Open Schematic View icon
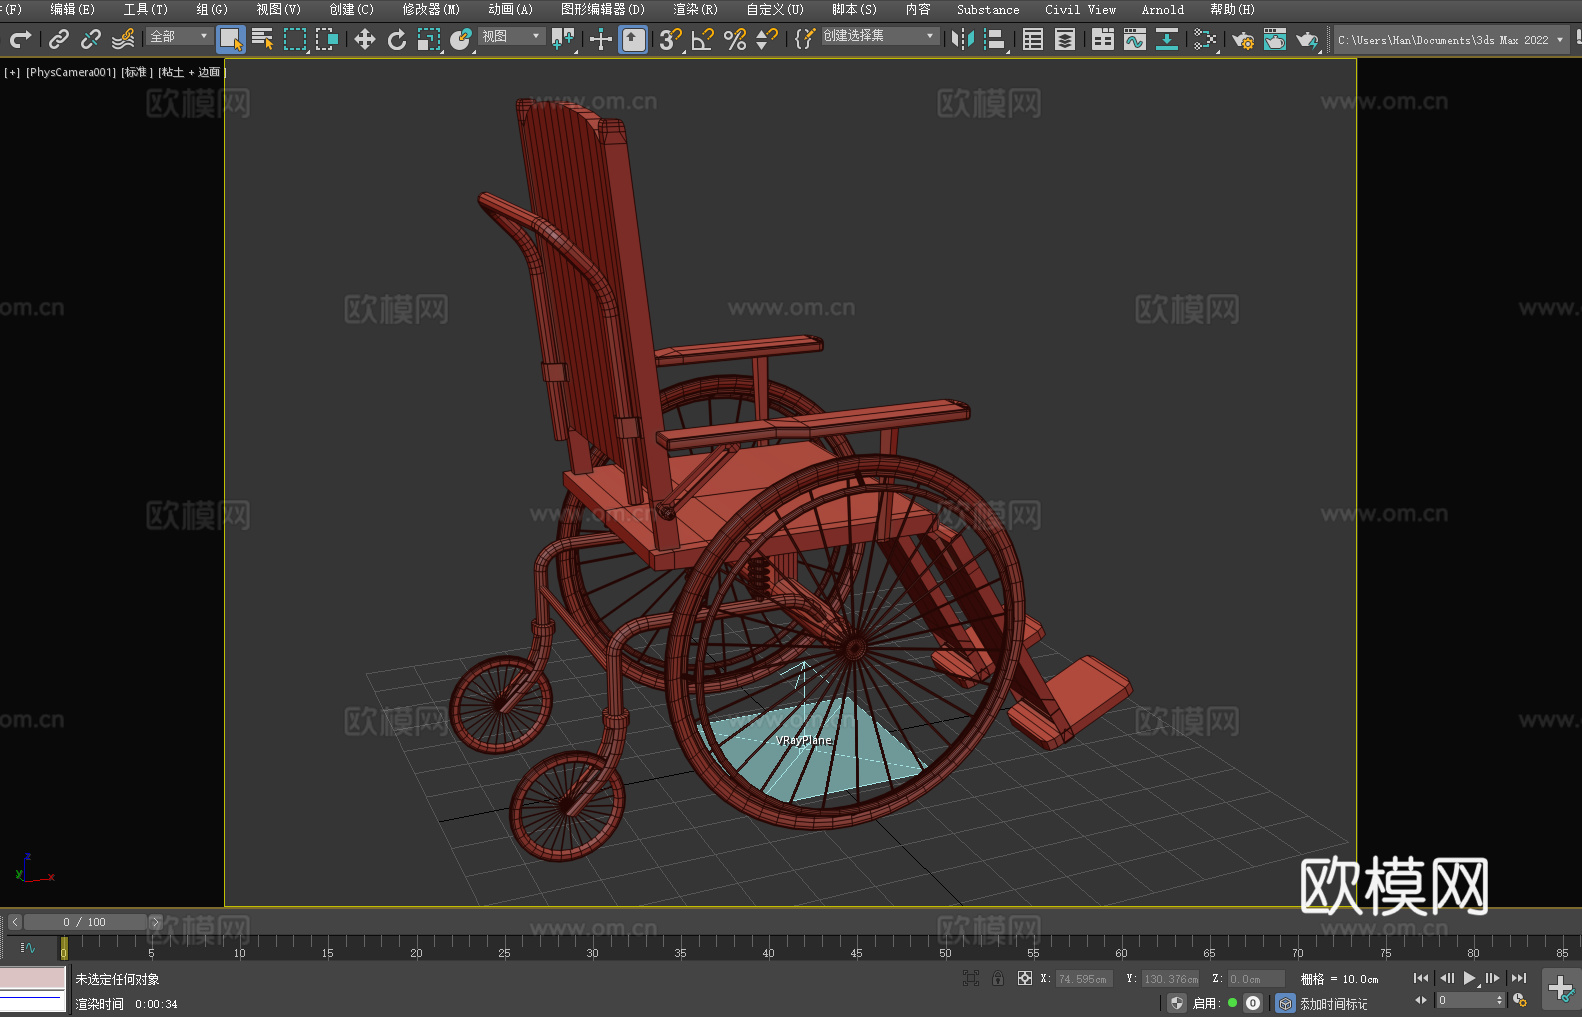Viewport: 1582px width, 1017px height. pos(1167,39)
